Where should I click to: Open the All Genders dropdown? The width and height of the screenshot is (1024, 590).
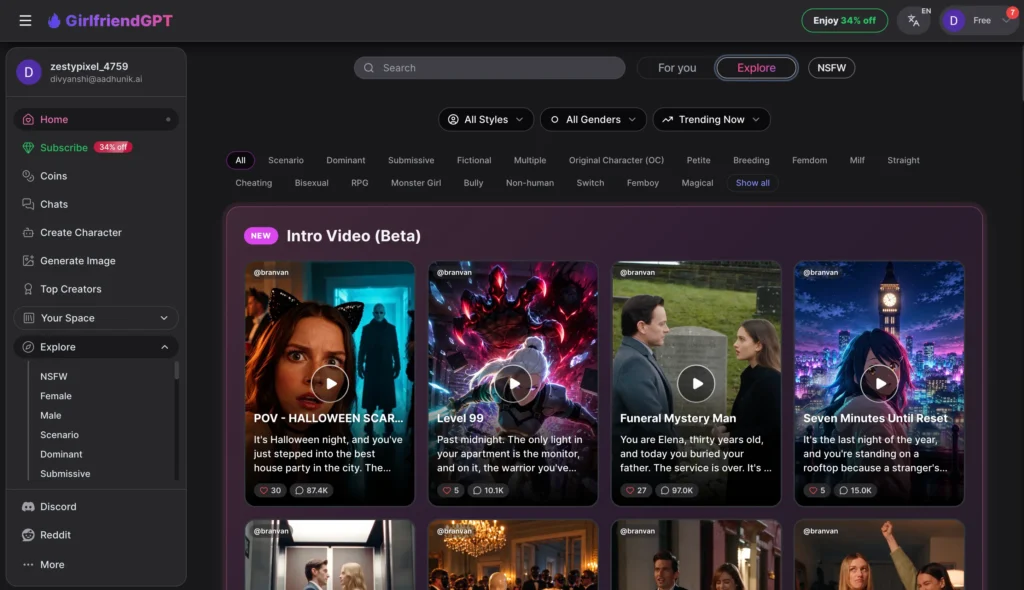pyautogui.click(x=593, y=120)
